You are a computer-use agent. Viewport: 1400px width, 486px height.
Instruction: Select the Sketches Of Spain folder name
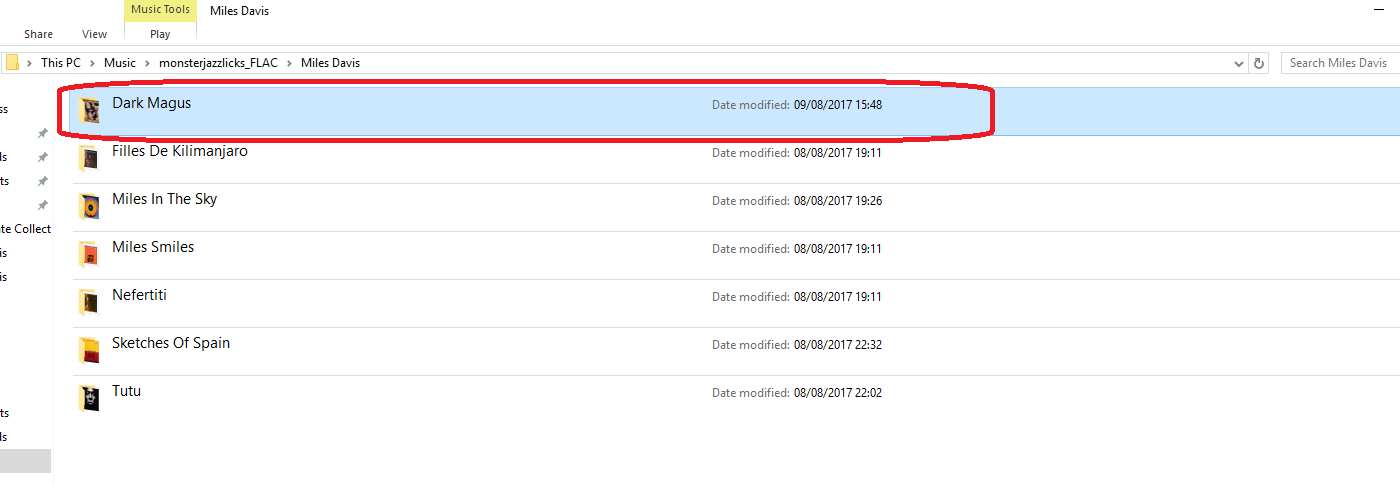click(171, 343)
